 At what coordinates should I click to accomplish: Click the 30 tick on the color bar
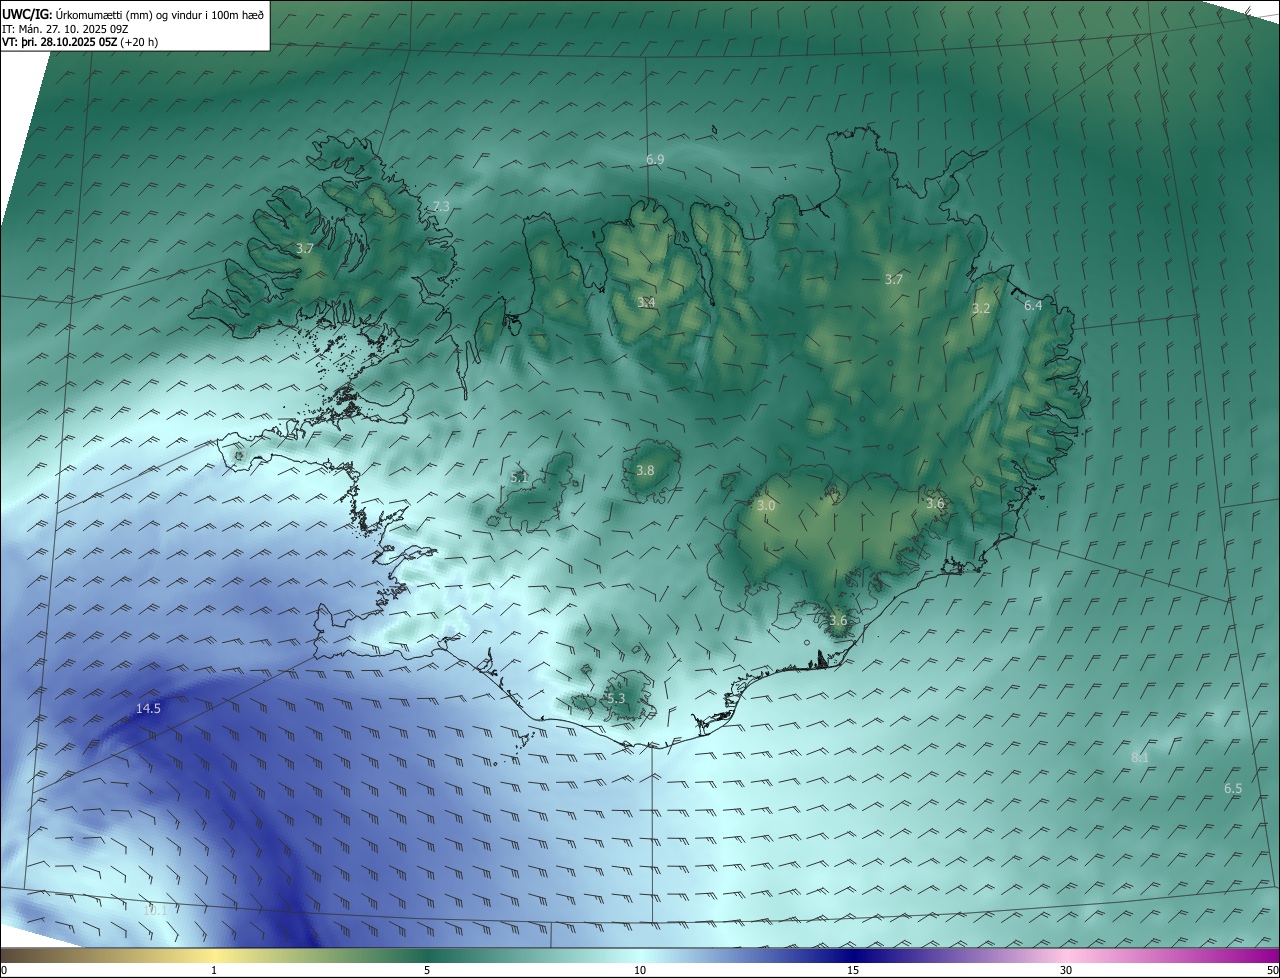pyautogui.click(x=1066, y=970)
